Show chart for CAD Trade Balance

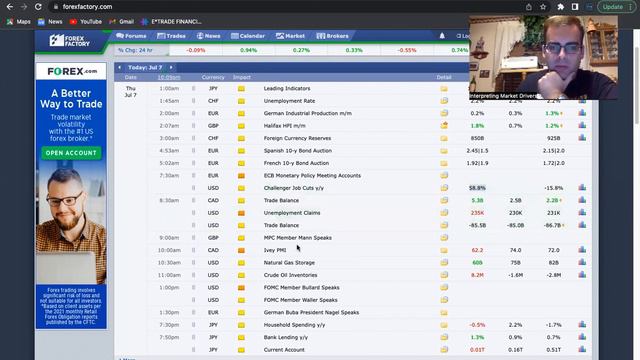click(x=582, y=200)
